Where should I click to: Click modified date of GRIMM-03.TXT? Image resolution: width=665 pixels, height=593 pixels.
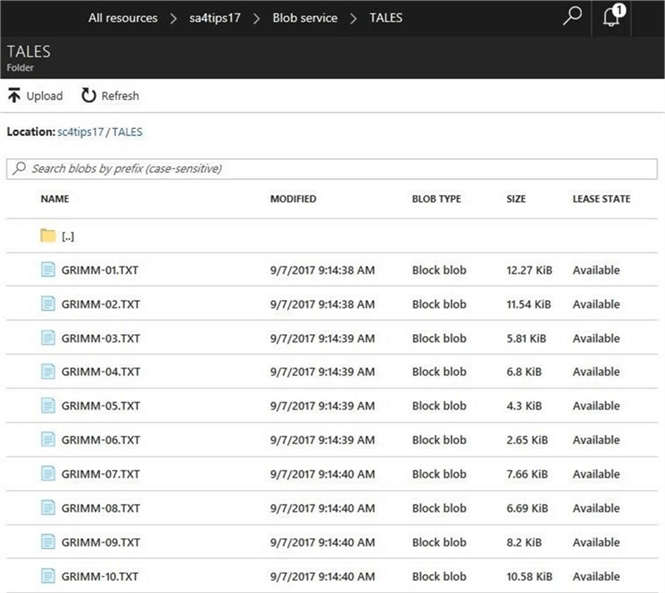322,338
